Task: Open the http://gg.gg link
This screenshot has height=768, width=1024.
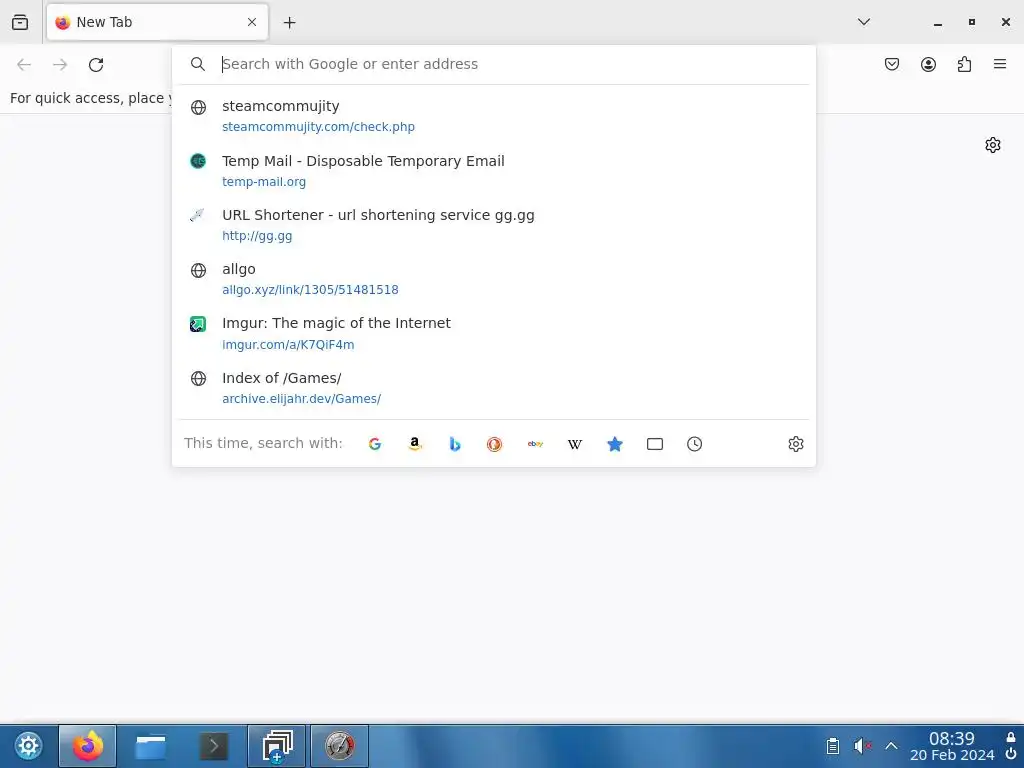Action: (x=257, y=236)
